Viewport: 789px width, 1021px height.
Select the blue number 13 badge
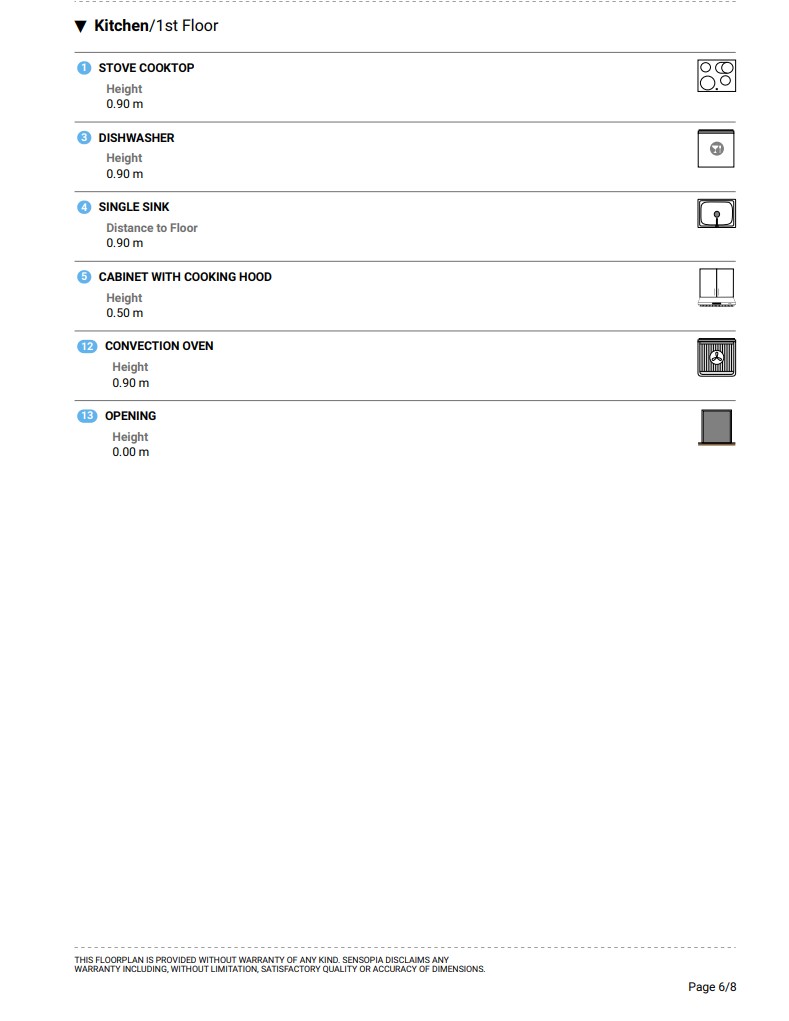pyautogui.click(x=87, y=416)
